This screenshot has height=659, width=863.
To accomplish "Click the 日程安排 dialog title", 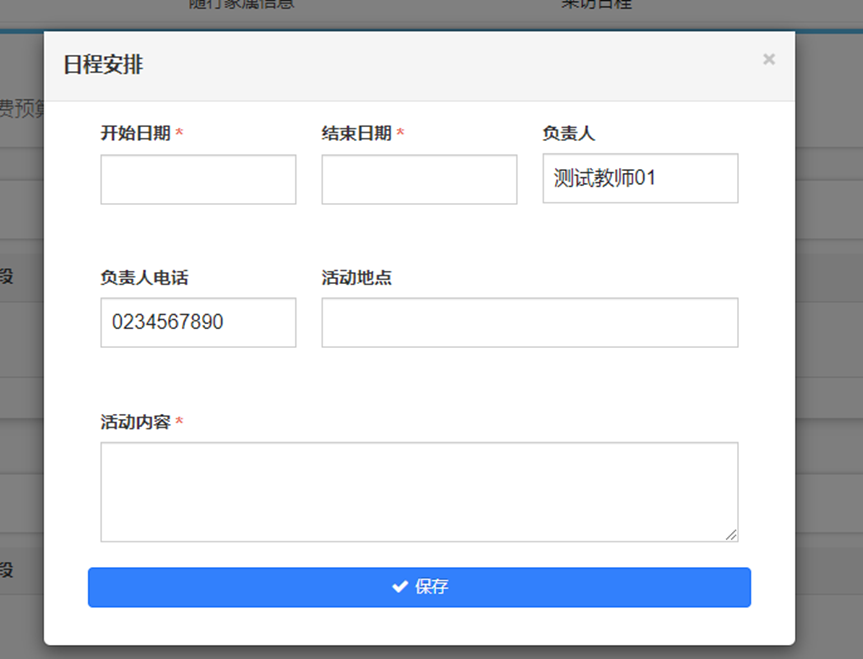I will 103,66.
